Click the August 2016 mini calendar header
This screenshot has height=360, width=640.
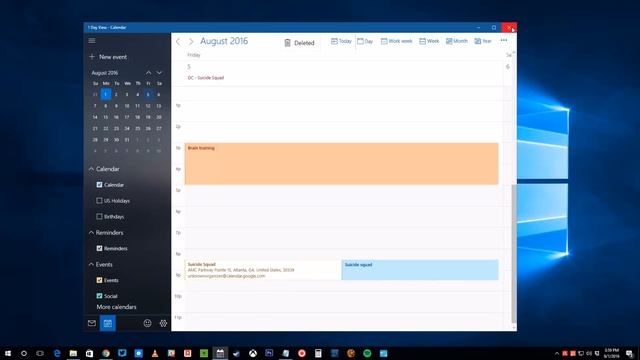[x=105, y=73]
